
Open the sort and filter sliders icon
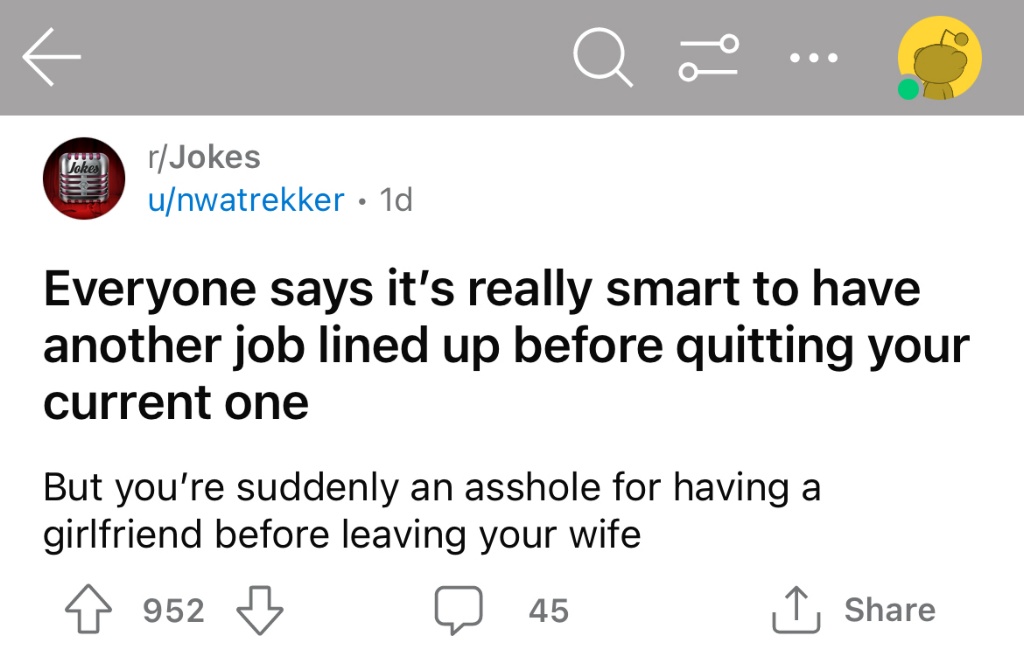pos(709,57)
